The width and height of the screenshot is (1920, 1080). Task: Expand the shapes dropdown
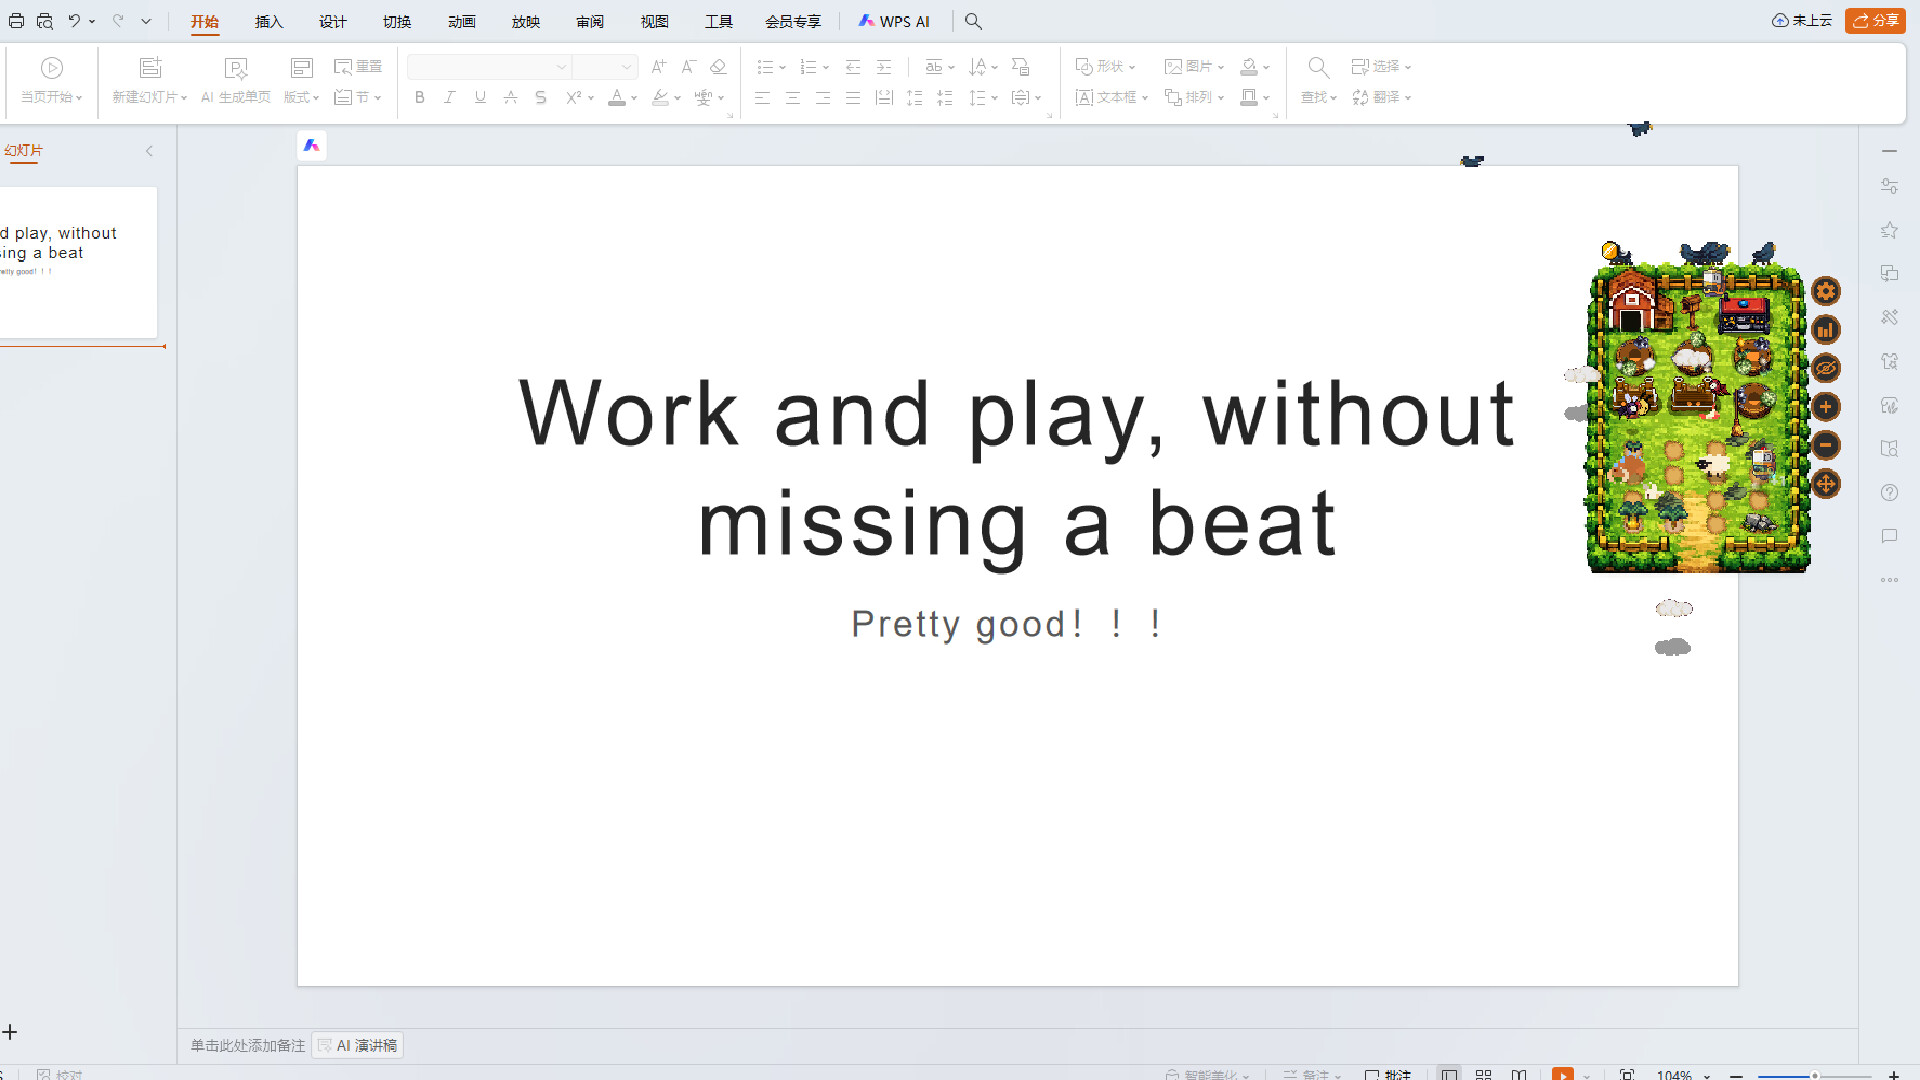pyautogui.click(x=1131, y=67)
